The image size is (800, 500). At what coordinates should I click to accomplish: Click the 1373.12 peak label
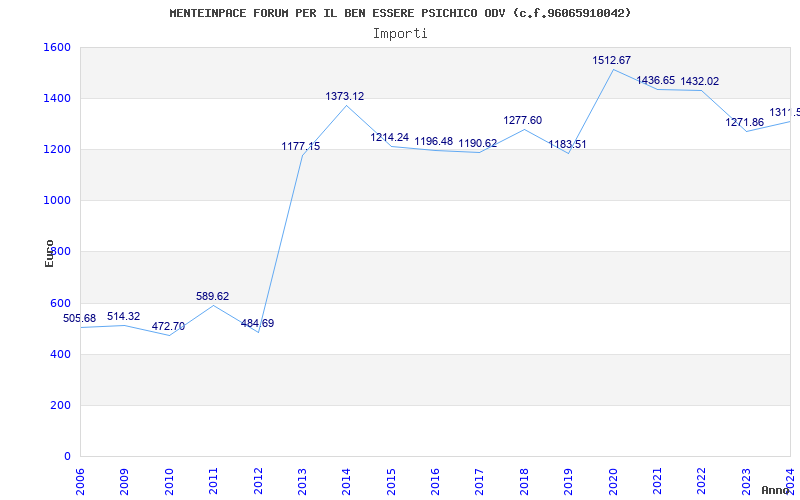click(x=345, y=96)
